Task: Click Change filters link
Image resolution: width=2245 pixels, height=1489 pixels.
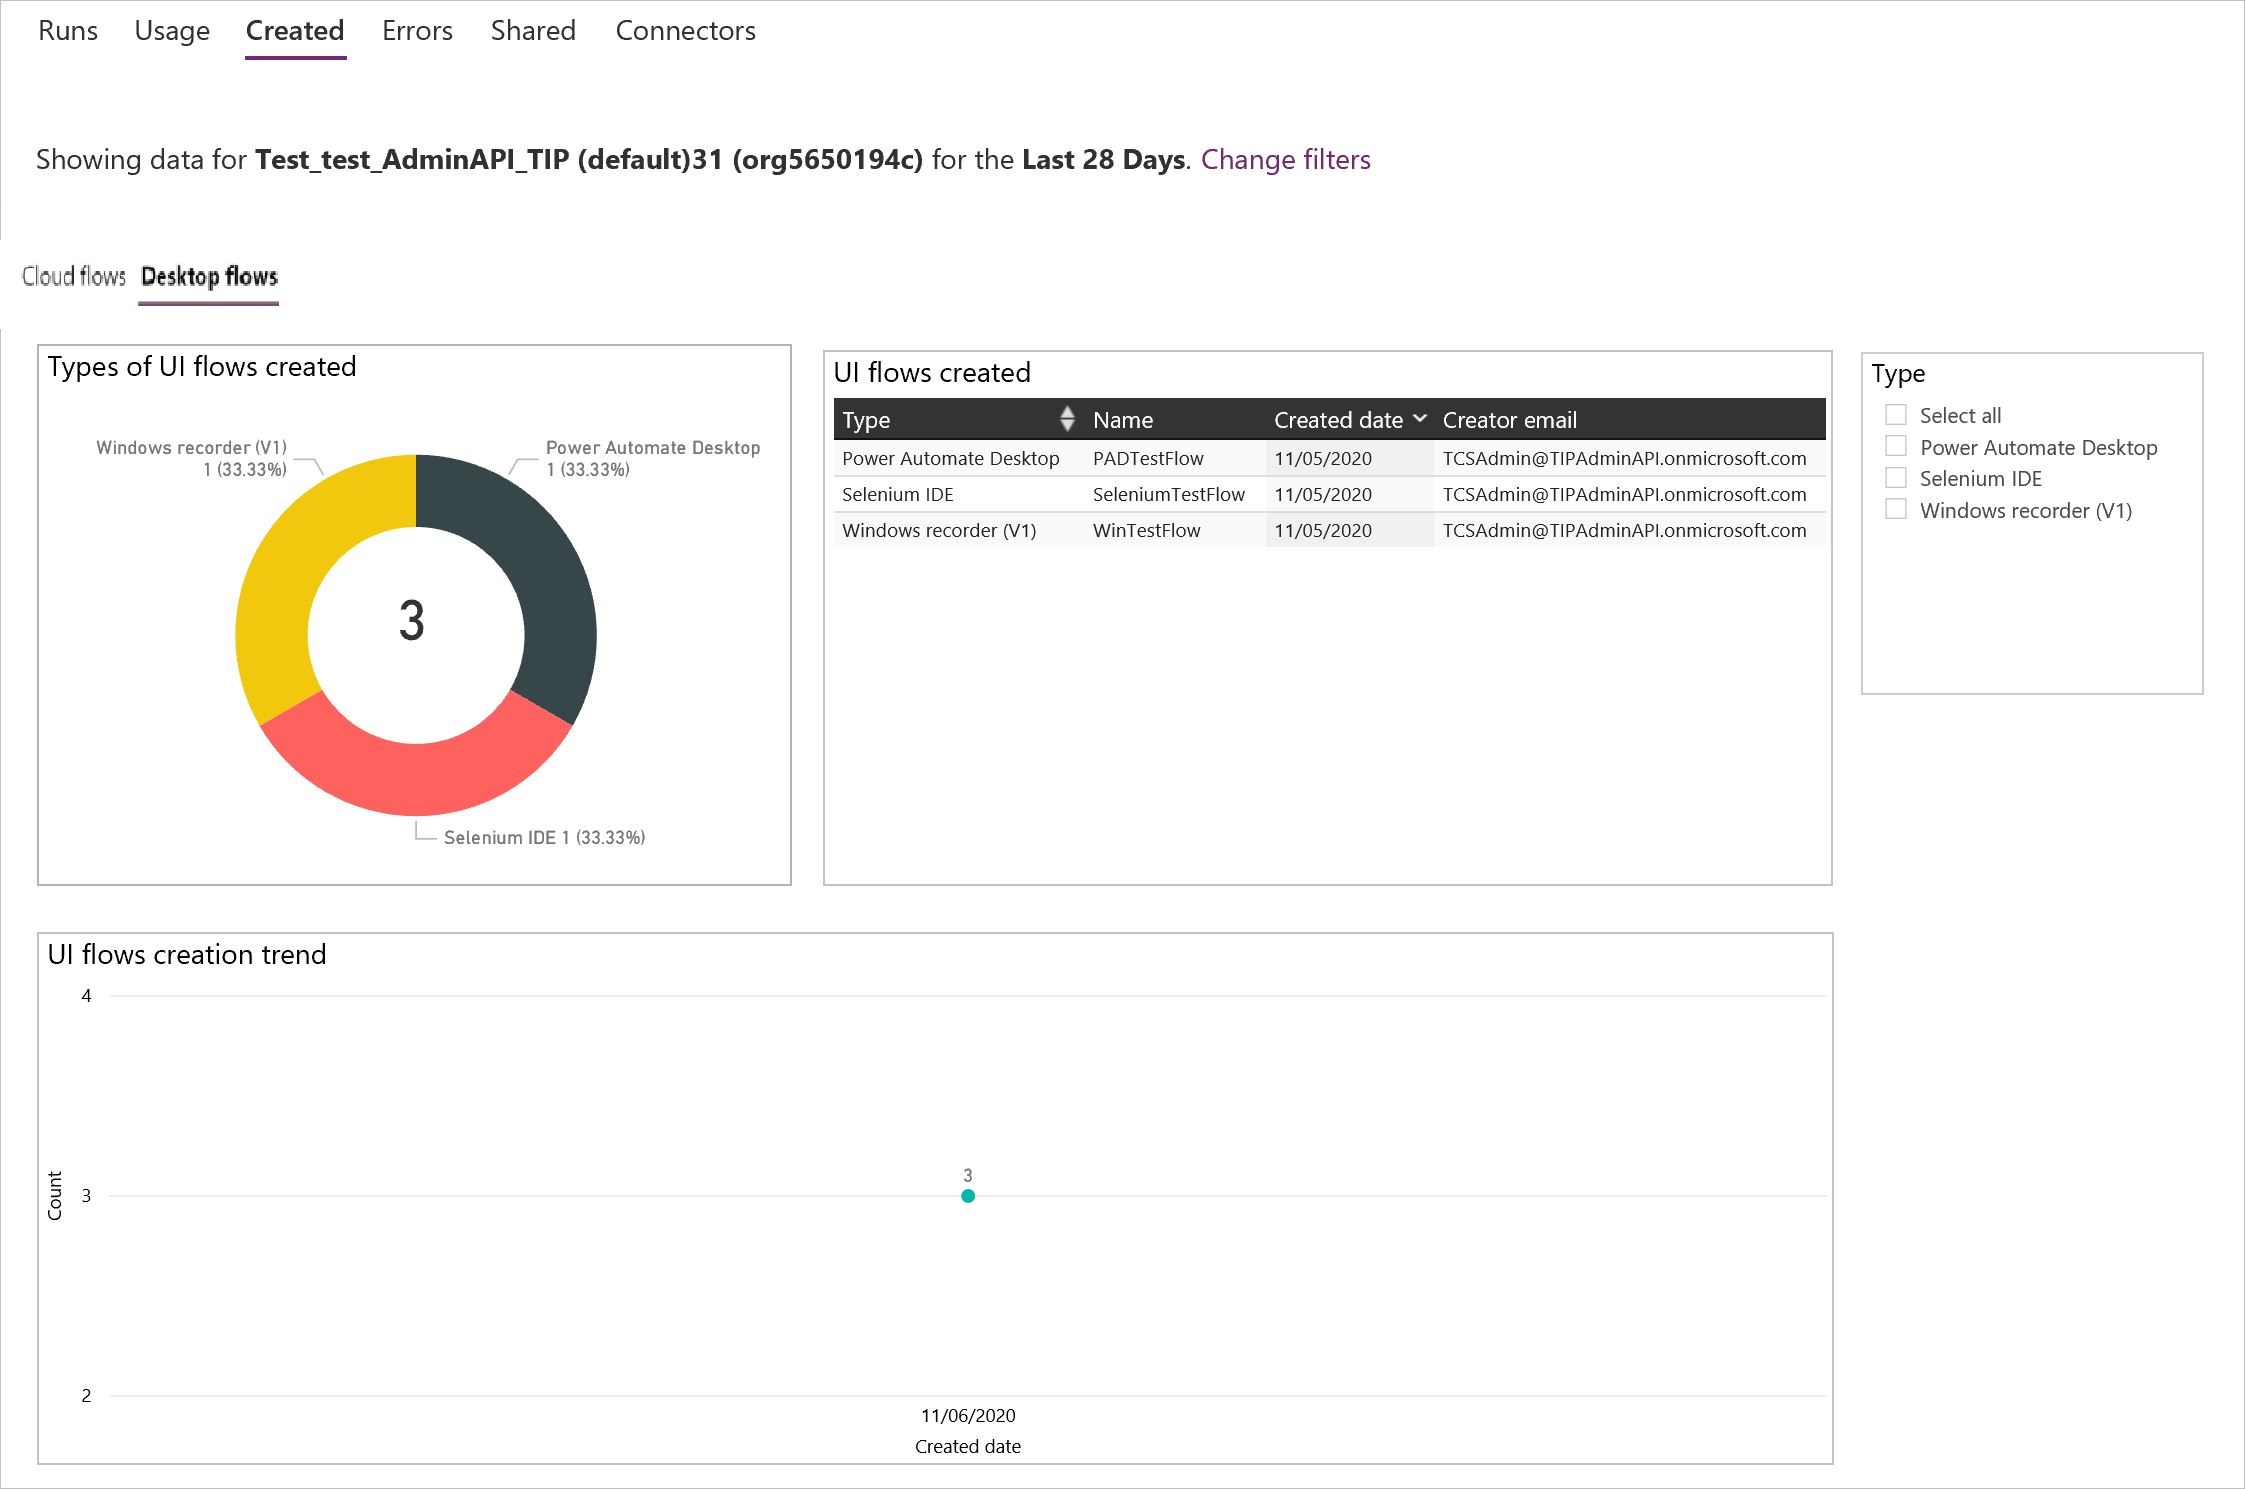Action: pos(1286,158)
